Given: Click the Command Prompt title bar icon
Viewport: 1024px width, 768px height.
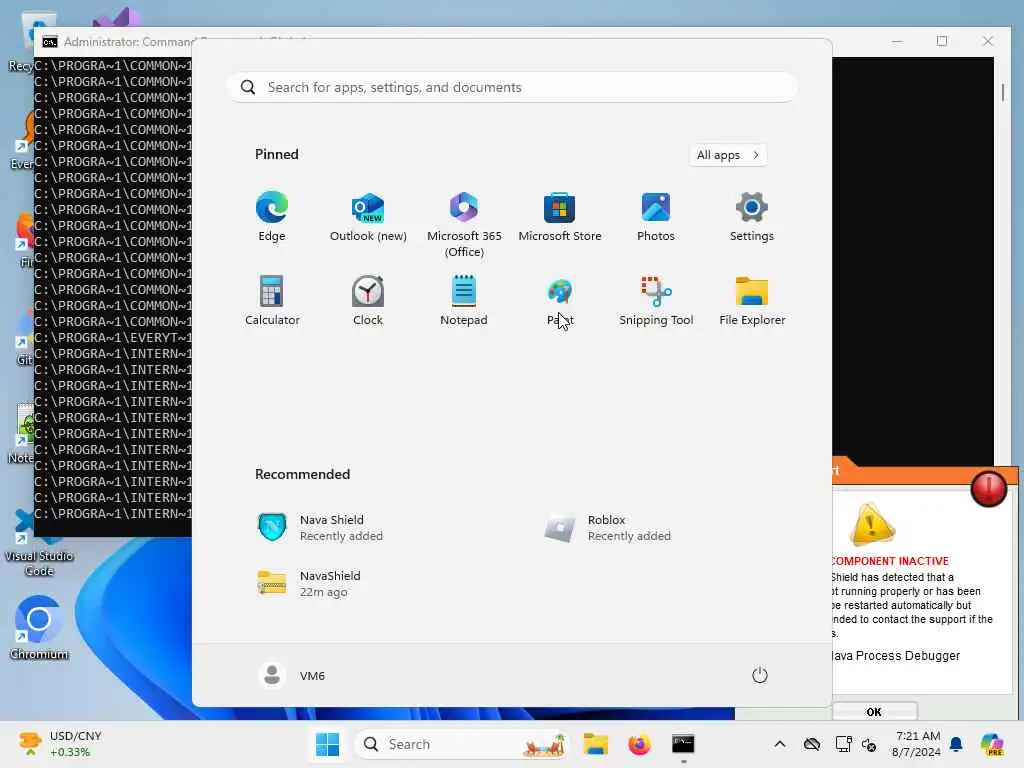Looking at the screenshot, I should click(x=50, y=42).
